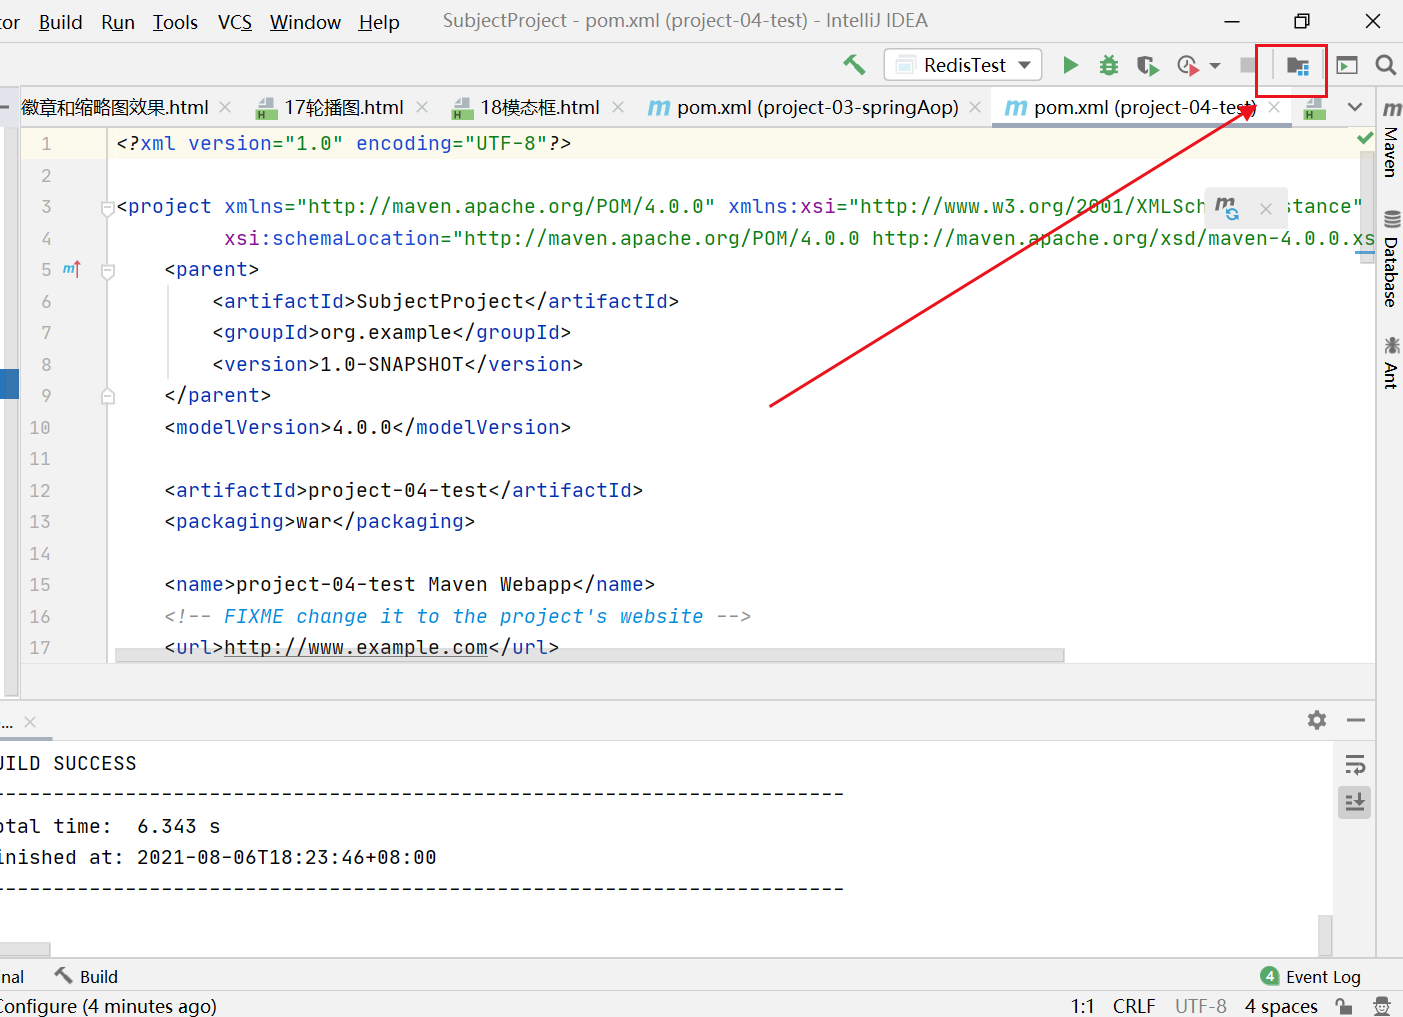Collapse the parent block fold on line 5

tap(108, 271)
